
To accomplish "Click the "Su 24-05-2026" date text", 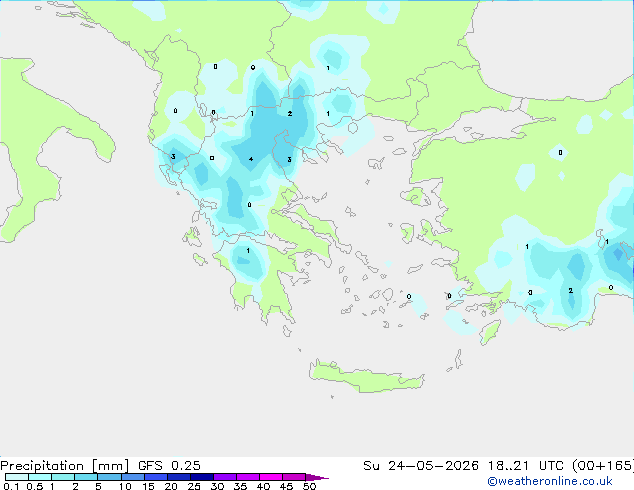I will click(x=421, y=466).
